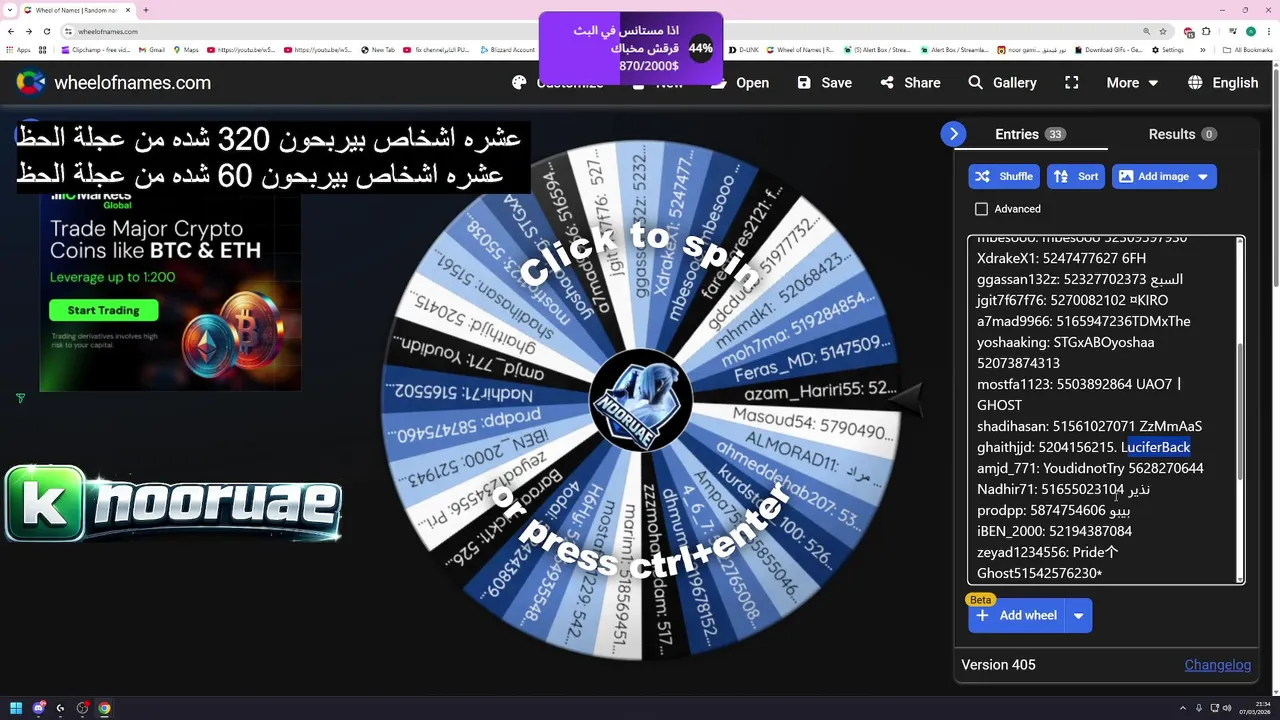Show hidden system tray icons
Screen dimensions: 1280x720
1183,708
